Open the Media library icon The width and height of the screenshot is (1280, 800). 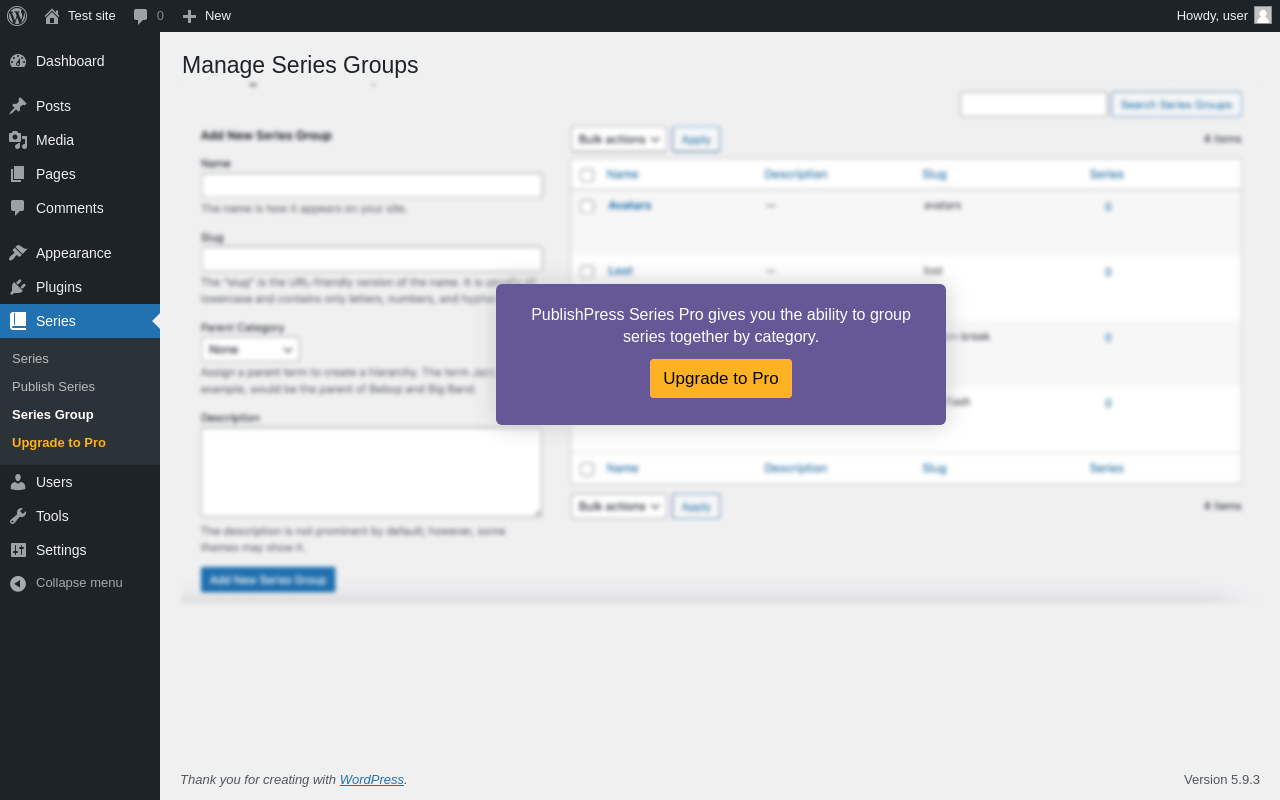pos(18,140)
